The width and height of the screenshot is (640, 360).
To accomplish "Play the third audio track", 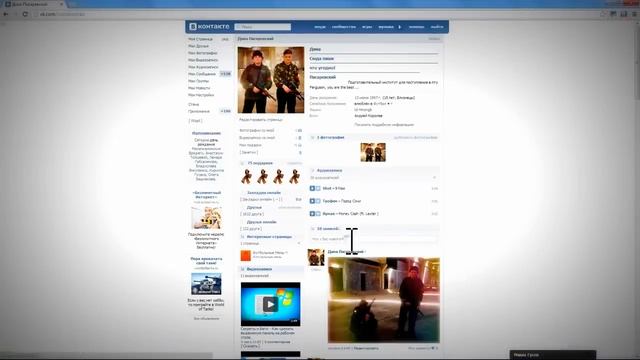I will [x=312, y=213].
